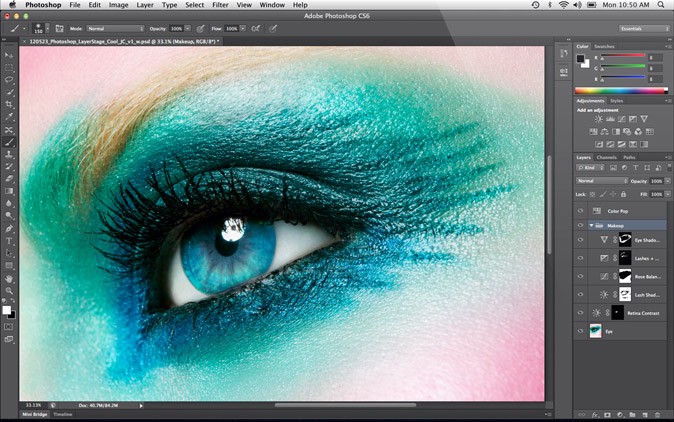Add a Brightness/Contrast adjustment
The width and height of the screenshot is (674, 422).
(x=598, y=119)
